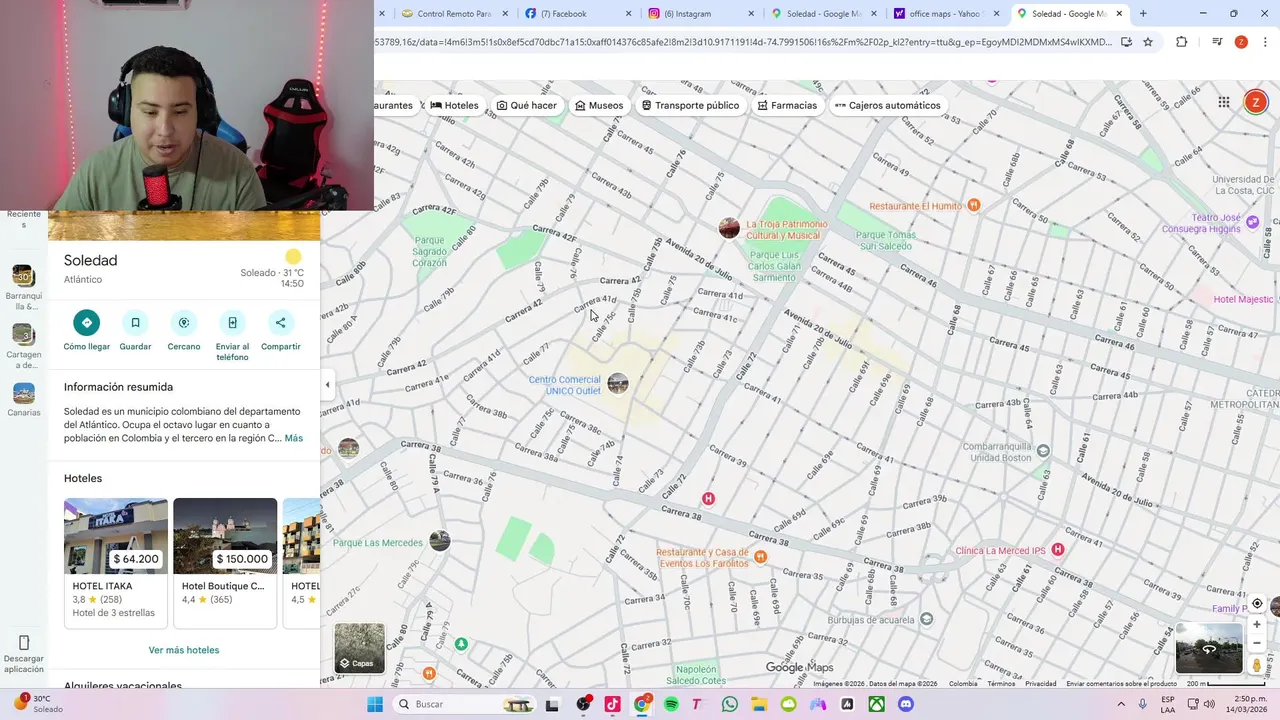The image size is (1280, 720).
Task: Open Términos link in map footer
Action: pos(1001,684)
